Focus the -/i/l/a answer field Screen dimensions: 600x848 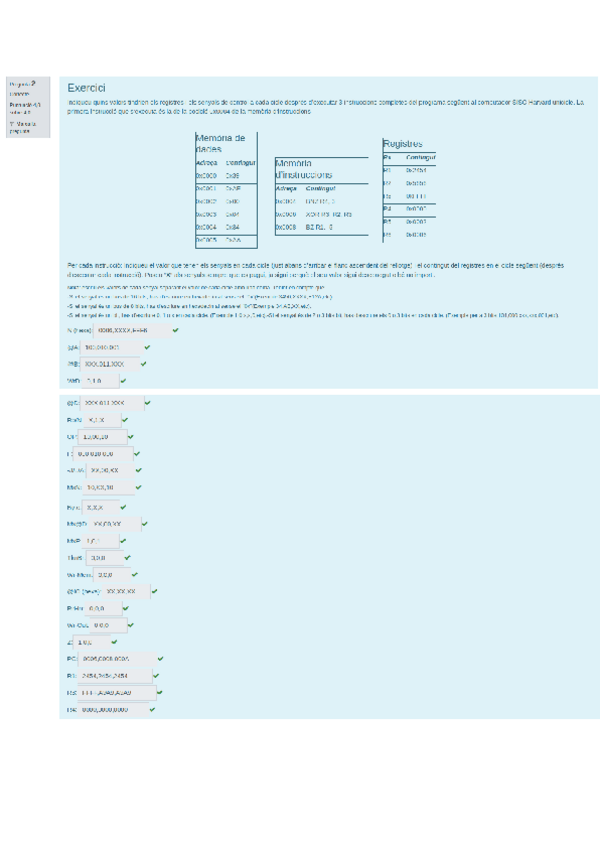coord(110,471)
